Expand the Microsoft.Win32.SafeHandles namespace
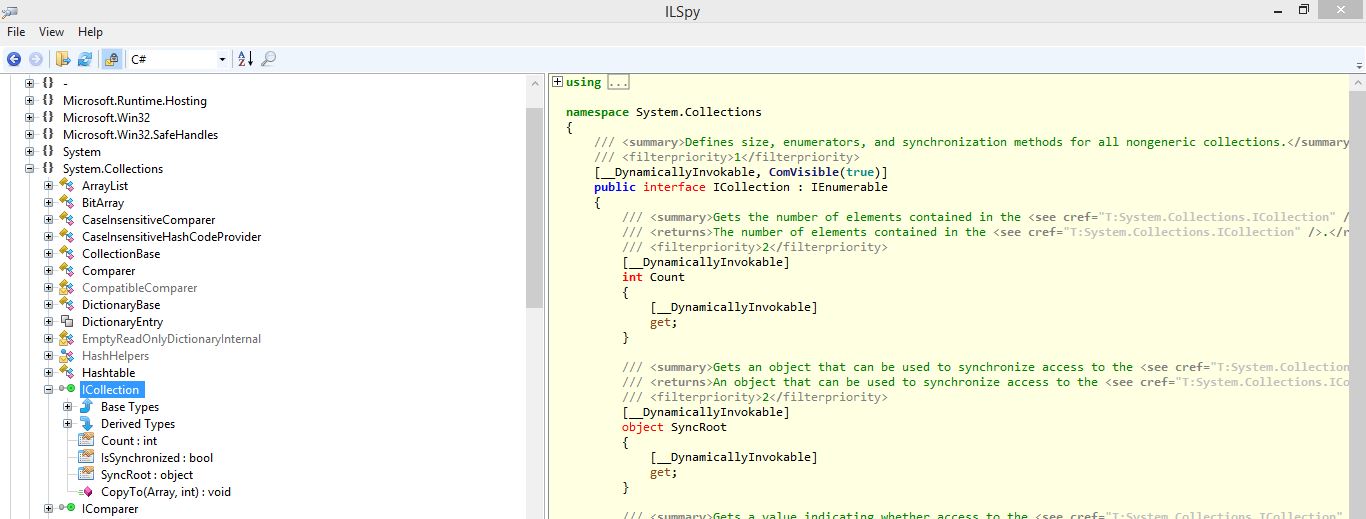This screenshot has height=519, width=1366. 29,134
